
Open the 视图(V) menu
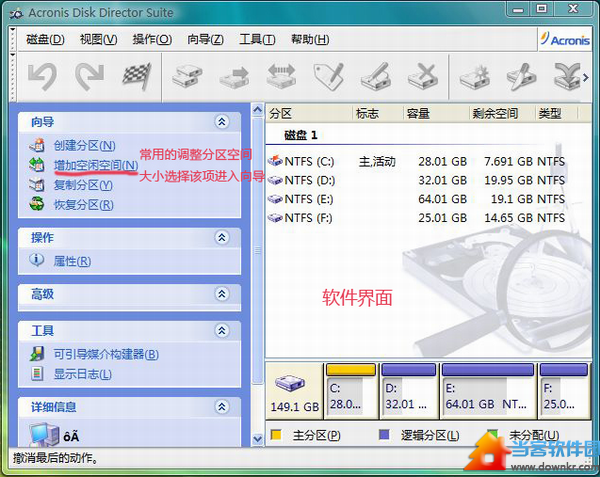click(x=98, y=39)
